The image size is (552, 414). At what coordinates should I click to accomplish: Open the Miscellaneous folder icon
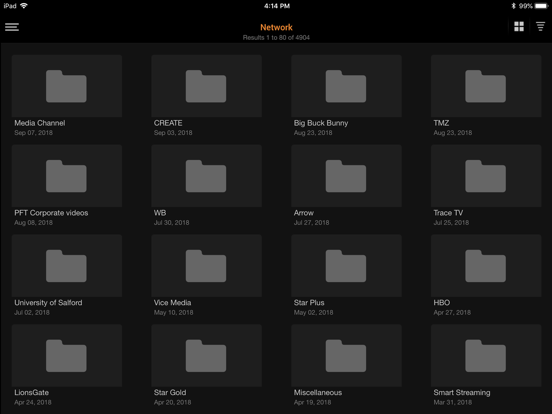coord(346,356)
